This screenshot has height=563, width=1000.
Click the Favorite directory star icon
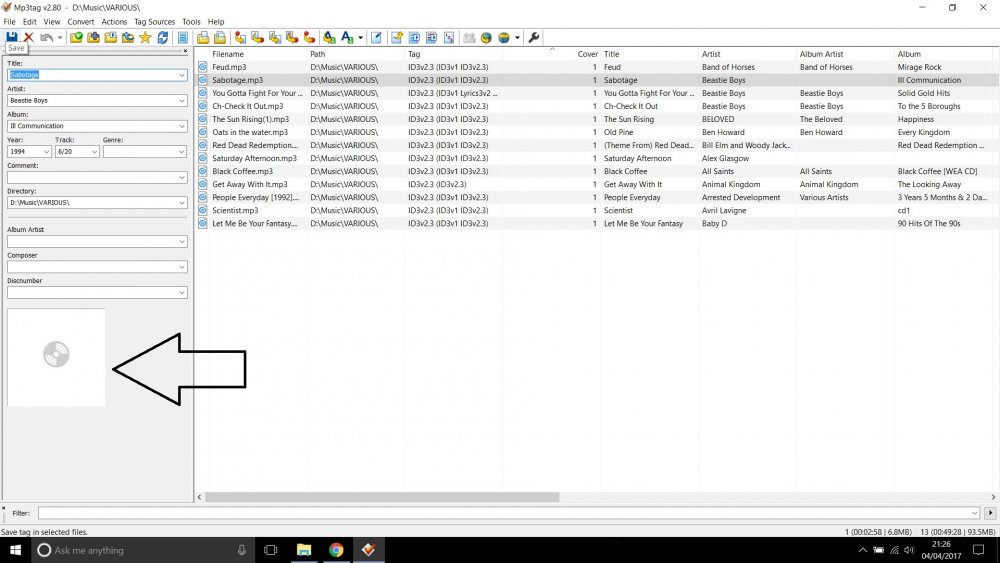click(145, 38)
